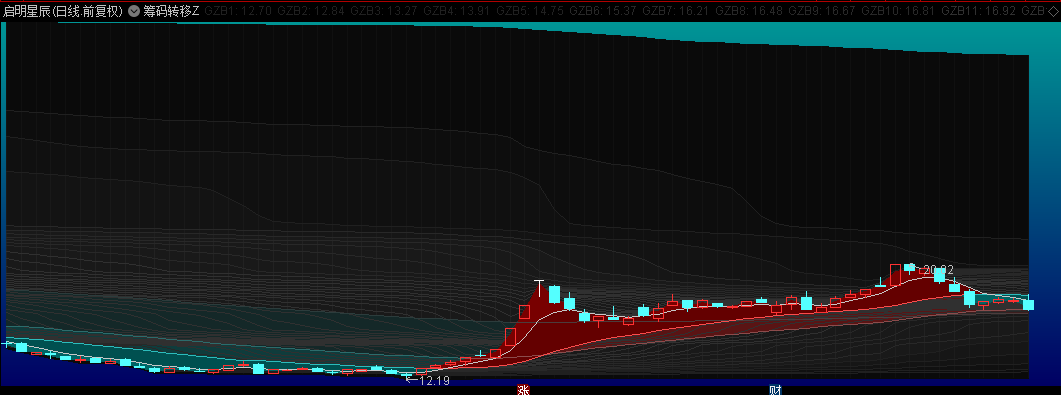
Task: Click the diamond icon at top right
Action: tap(1053, 11)
